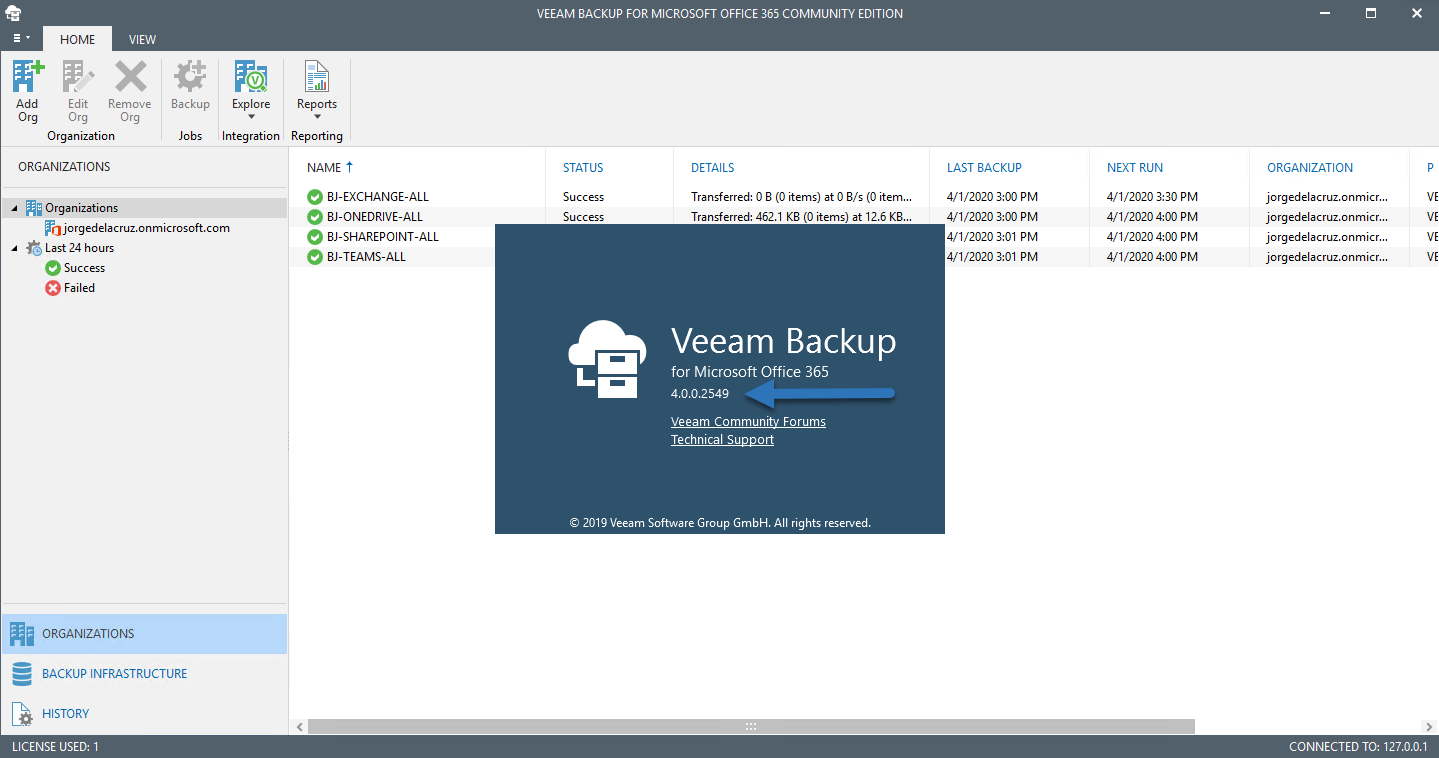This screenshot has height=758, width=1439.
Task: Open the Veeam Community Forums link
Action: coord(748,422)
